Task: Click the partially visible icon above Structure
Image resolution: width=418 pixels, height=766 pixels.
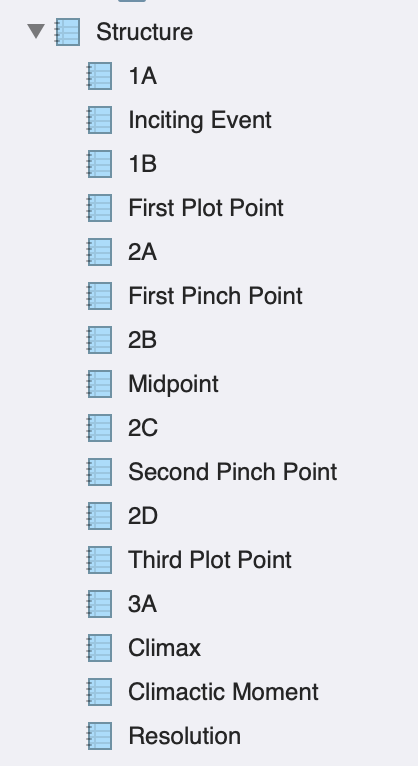Action: click(132, 1)
